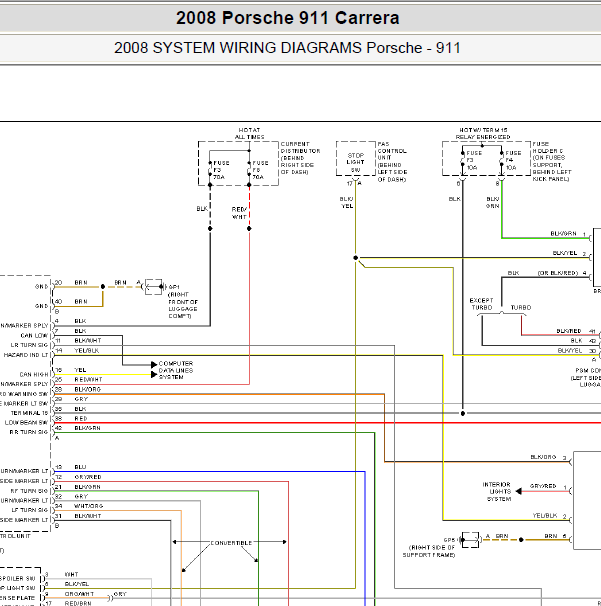Click the "GRY/RED" label at pin 12
This screenshot has width=601, height=606.
click(88, 477)
